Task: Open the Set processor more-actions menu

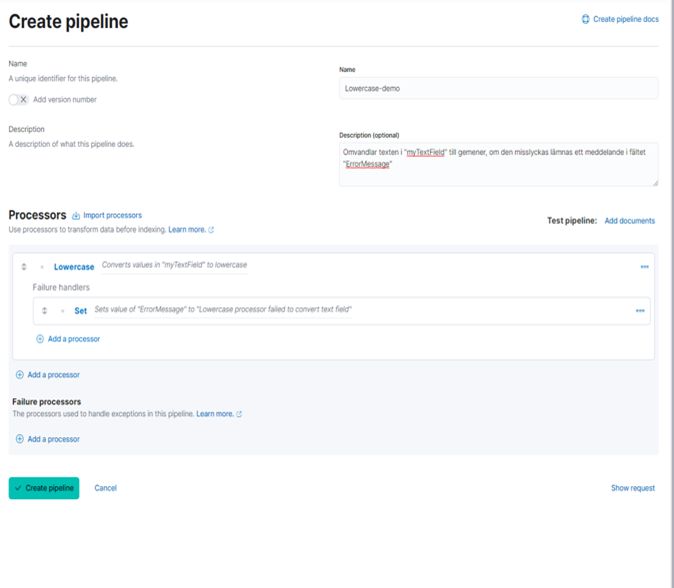Action: (639, 311)
